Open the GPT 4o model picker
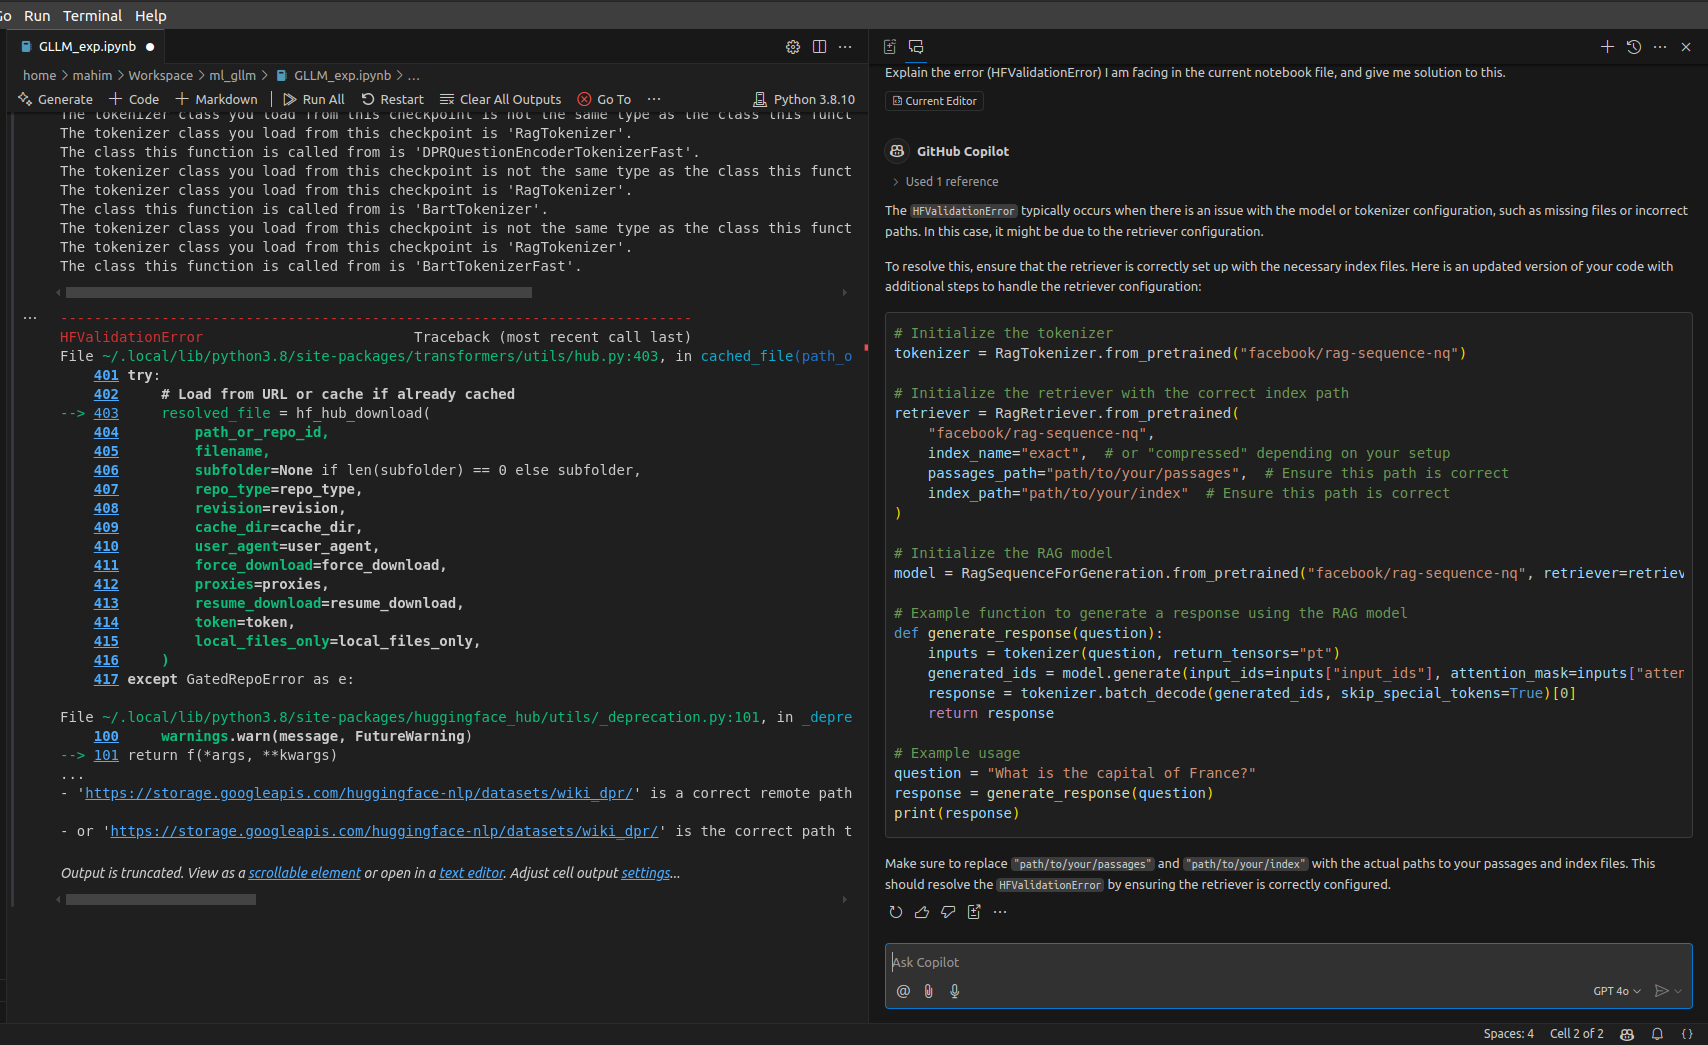The height and width of the screenshot is (1045, 1708). click(x=1616, y=991)
